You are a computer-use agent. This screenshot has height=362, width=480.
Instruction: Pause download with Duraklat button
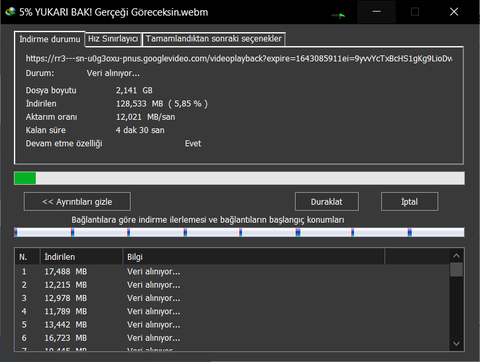tap(327, 202)
